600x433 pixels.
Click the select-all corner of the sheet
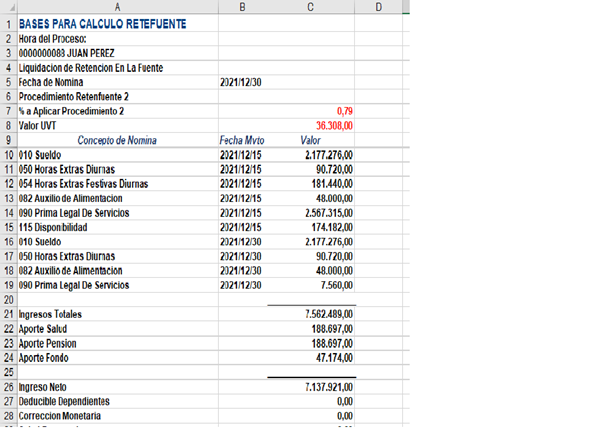click(8, 7)
